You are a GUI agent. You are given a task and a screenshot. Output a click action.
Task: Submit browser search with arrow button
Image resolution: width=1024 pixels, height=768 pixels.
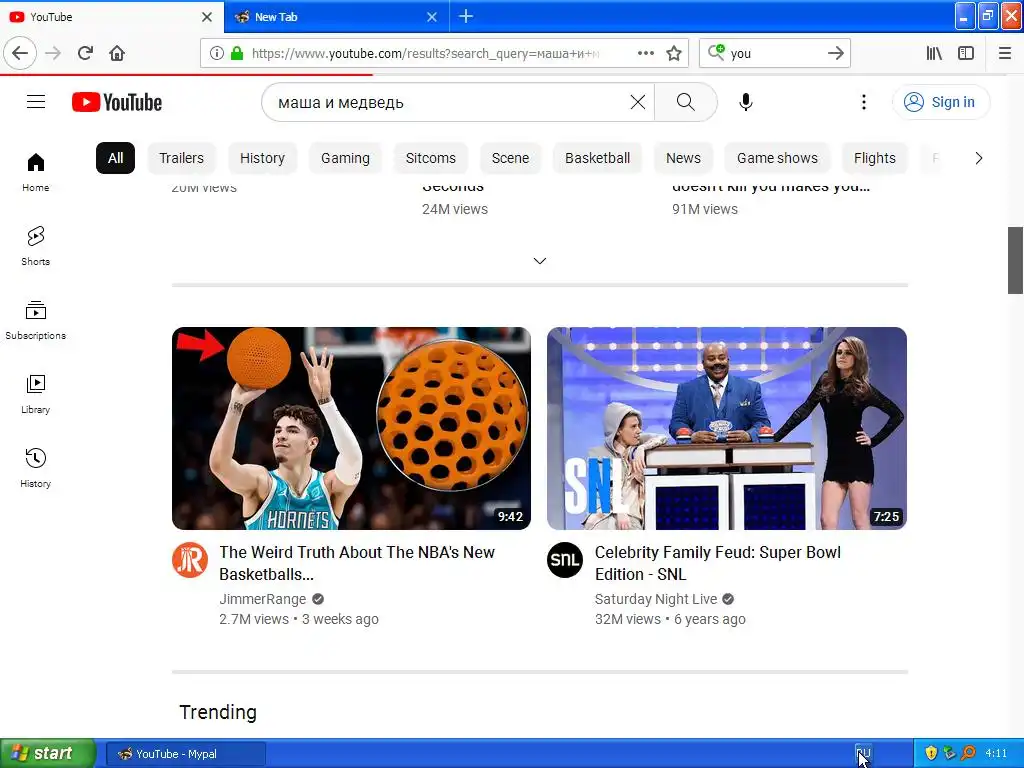click(x=835, y=53)
